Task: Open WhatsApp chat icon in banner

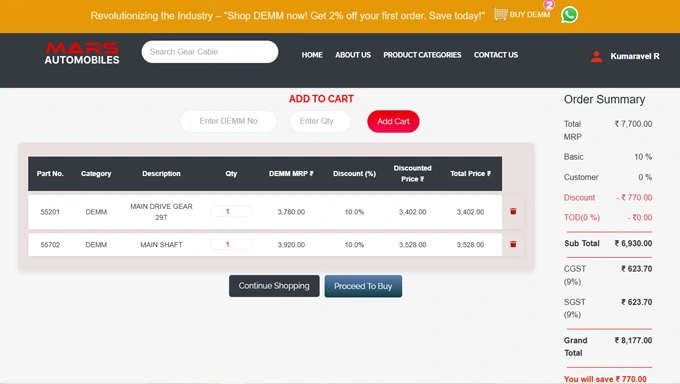Action: click(x=569, y=15)
